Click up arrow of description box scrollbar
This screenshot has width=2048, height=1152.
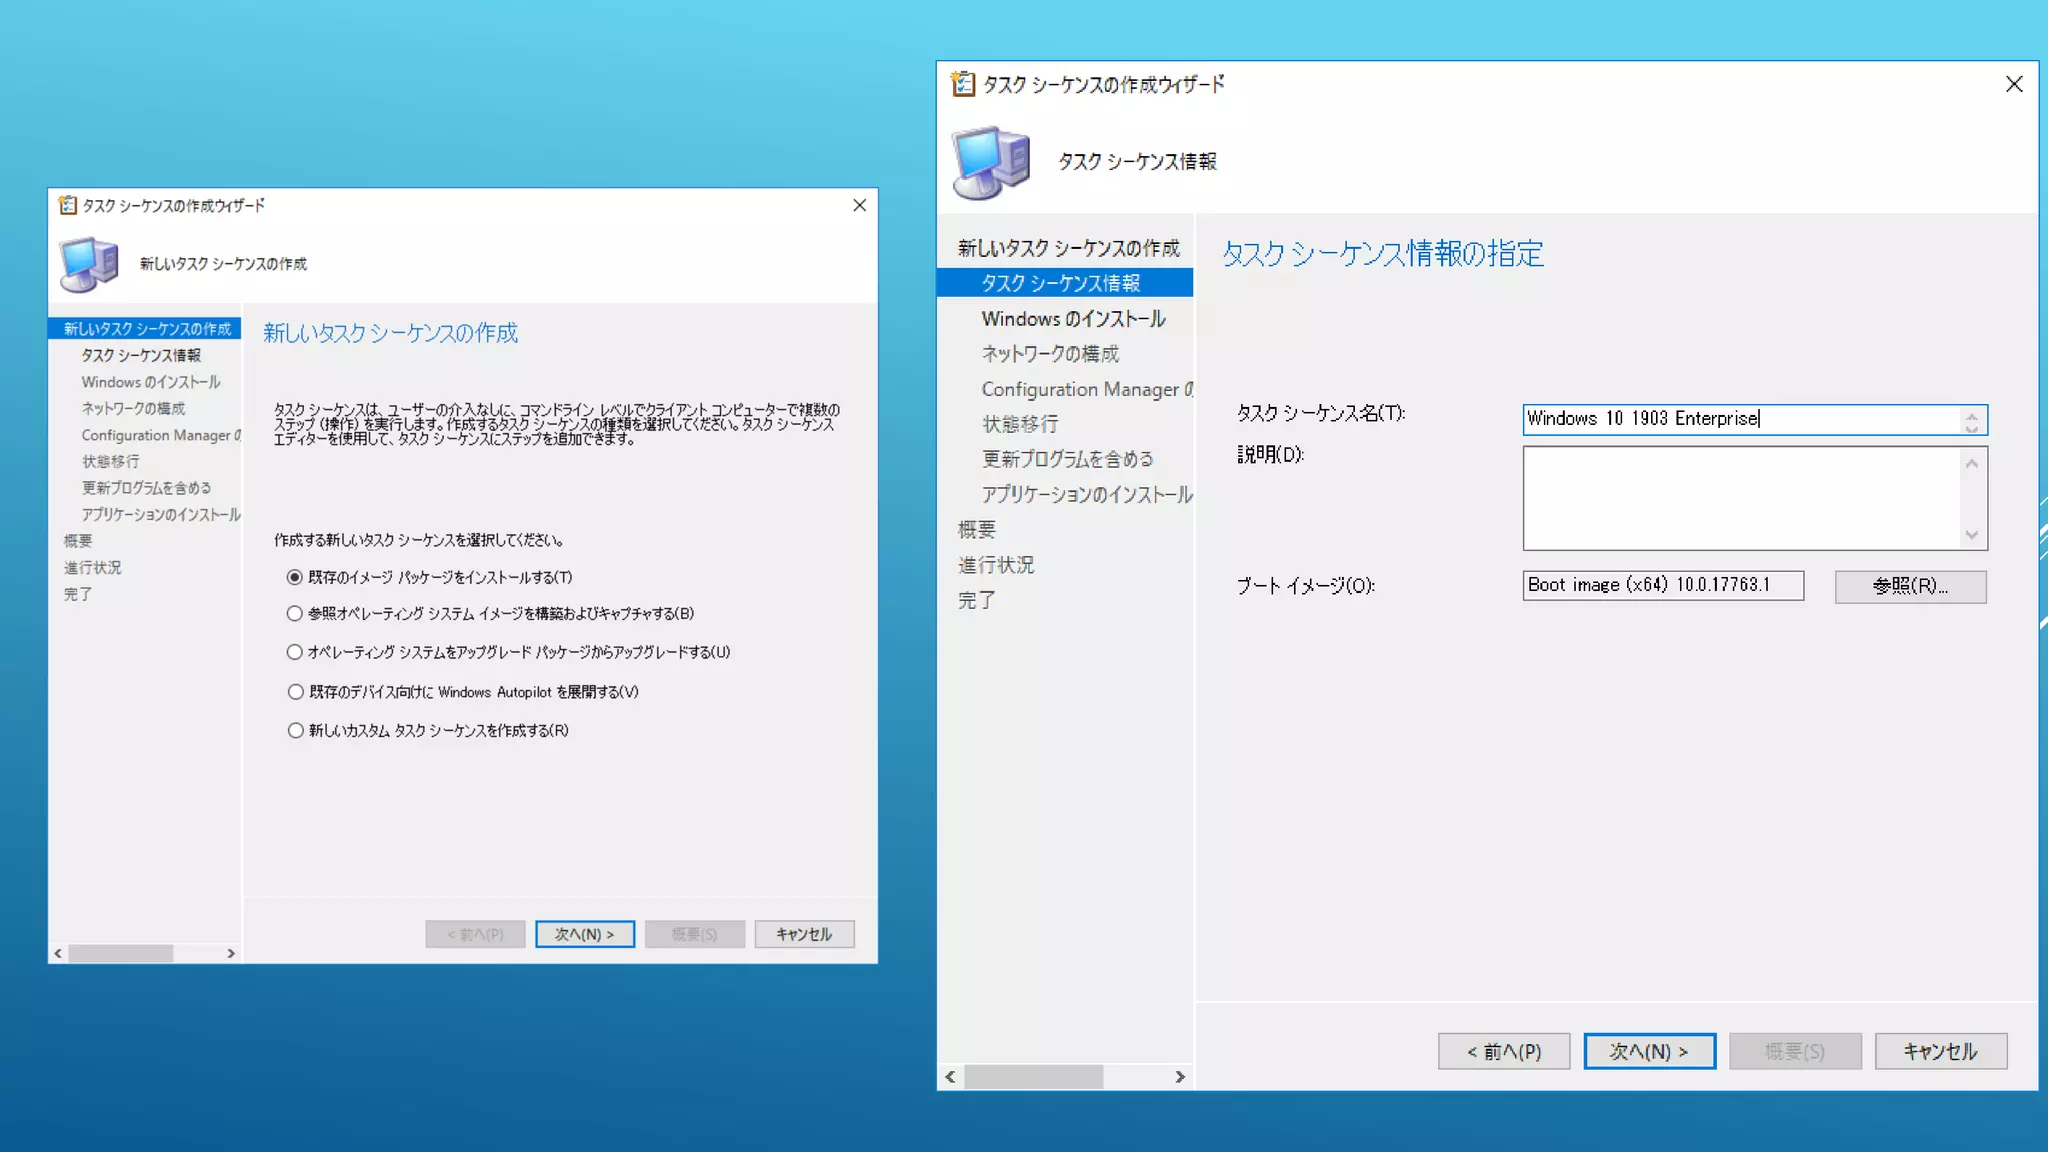point(1971,463)
